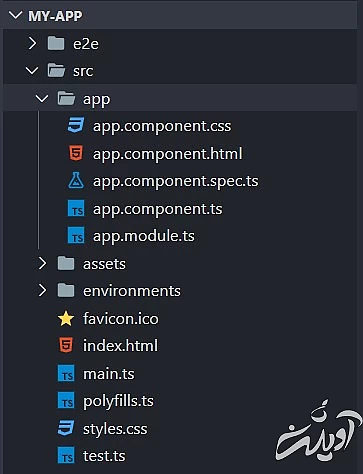
Task: Select the app.module.ts file name
Action: 144,236
